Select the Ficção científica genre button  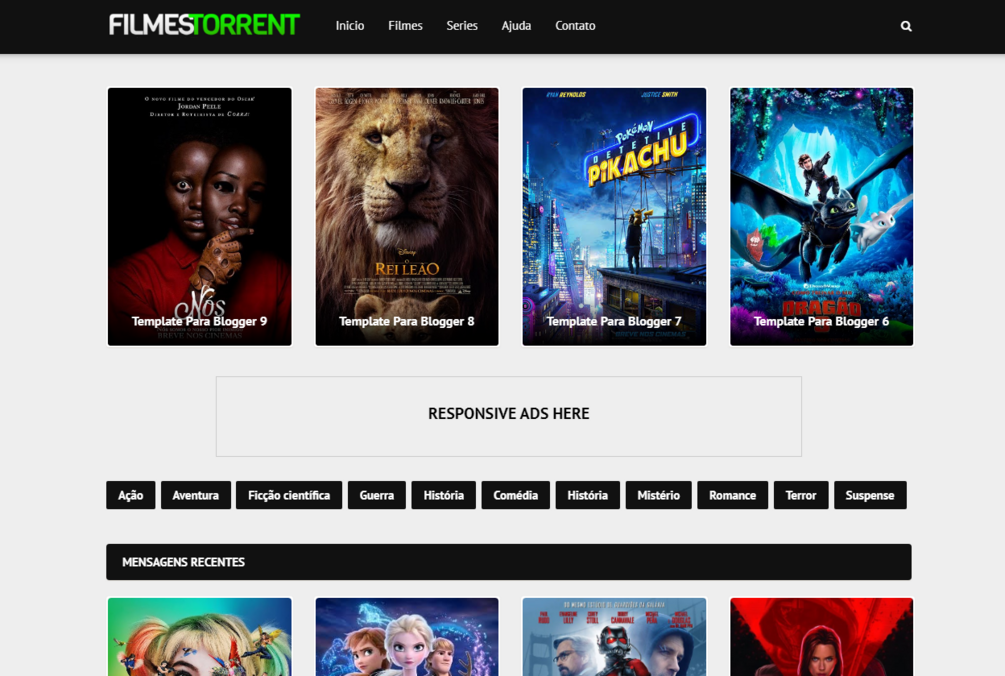[x=289, y=495]
